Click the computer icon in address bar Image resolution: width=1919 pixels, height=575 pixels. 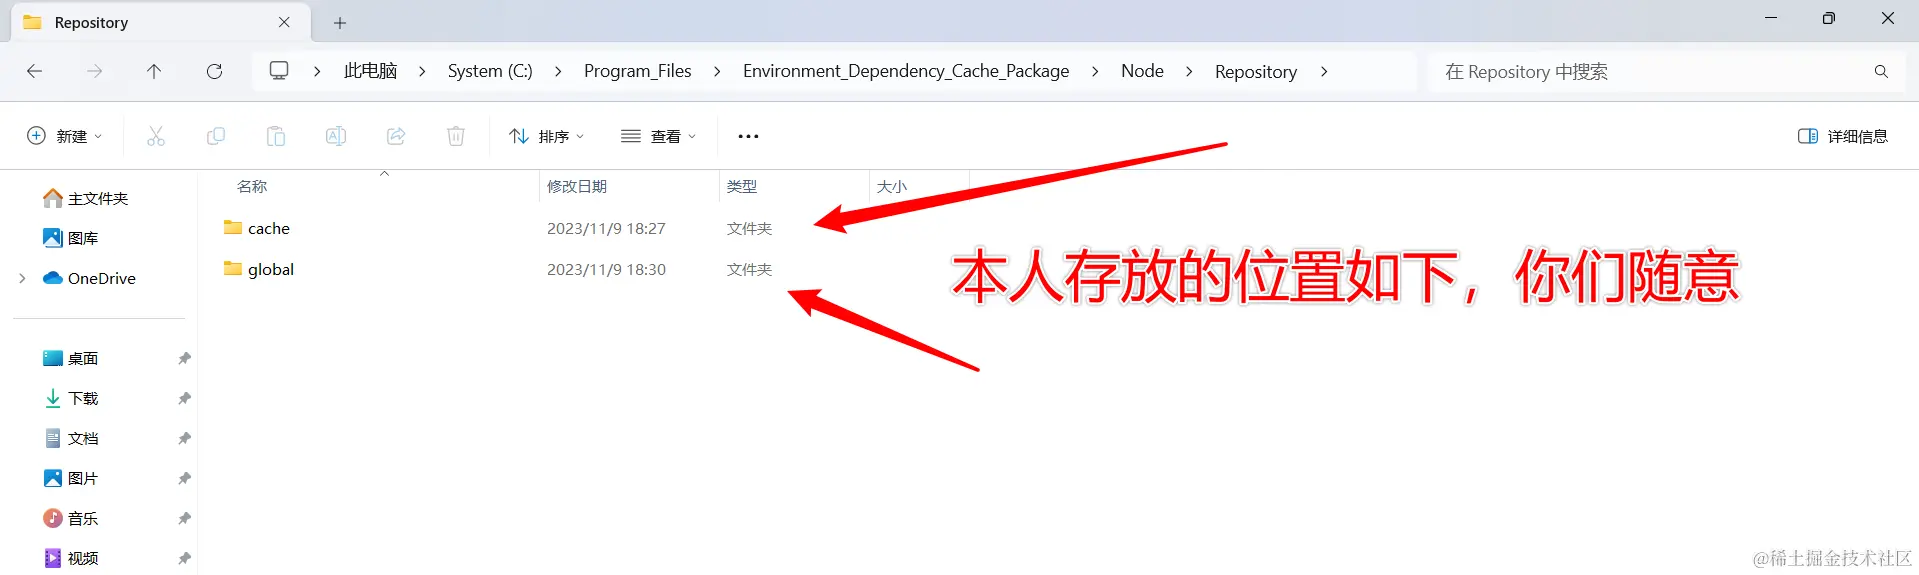pos(279,71)
